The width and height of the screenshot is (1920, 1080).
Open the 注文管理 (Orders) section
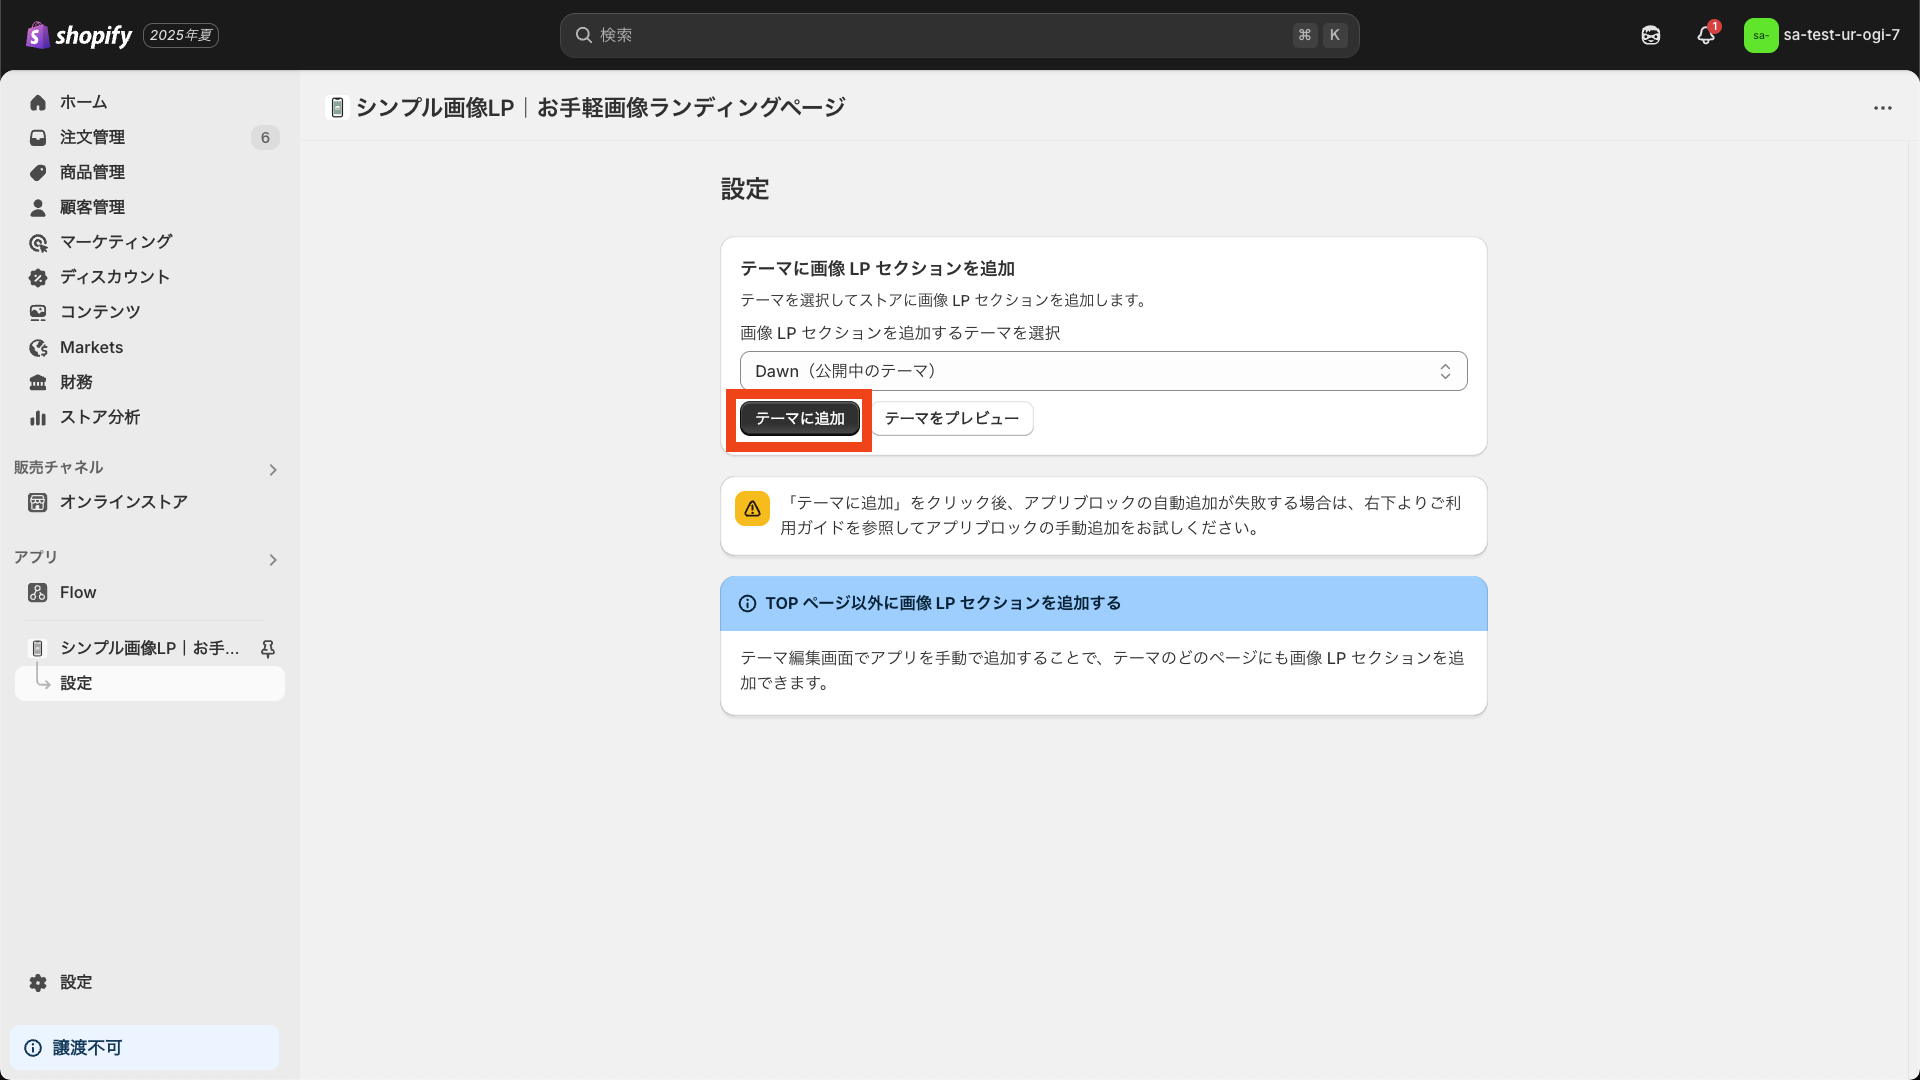tap(92, 137)
